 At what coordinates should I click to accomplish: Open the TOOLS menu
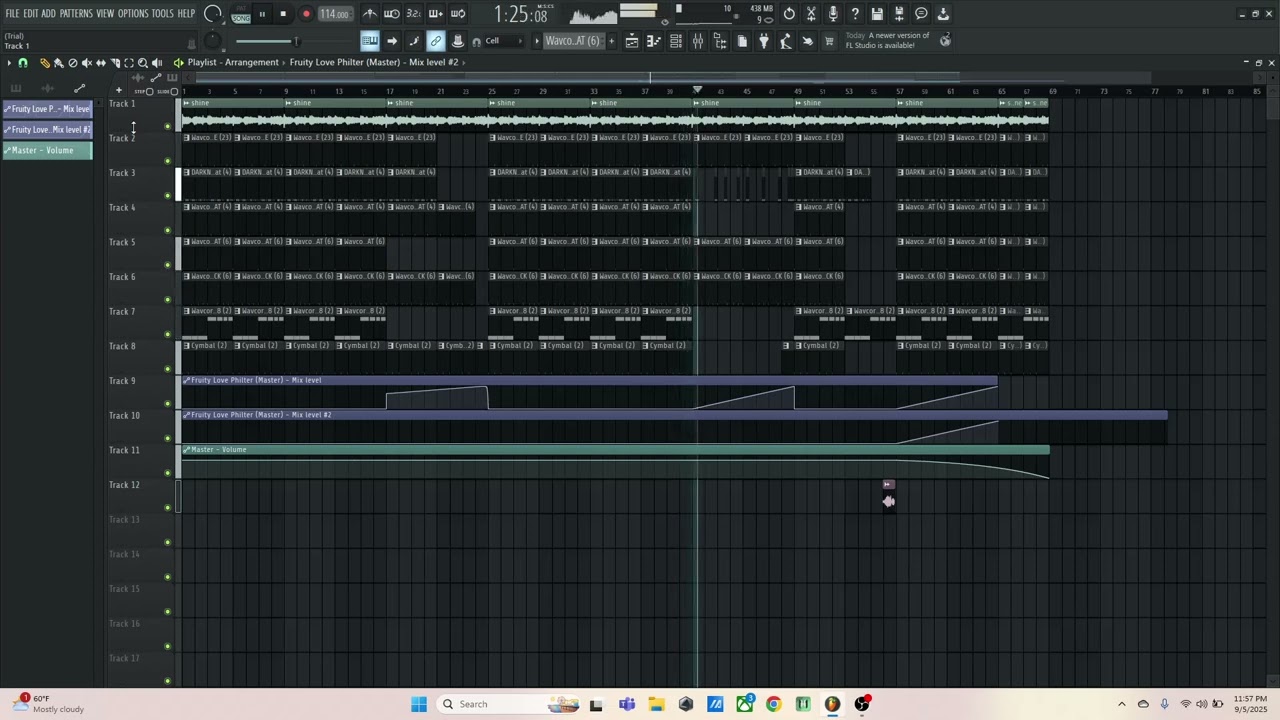coord(163,14)
